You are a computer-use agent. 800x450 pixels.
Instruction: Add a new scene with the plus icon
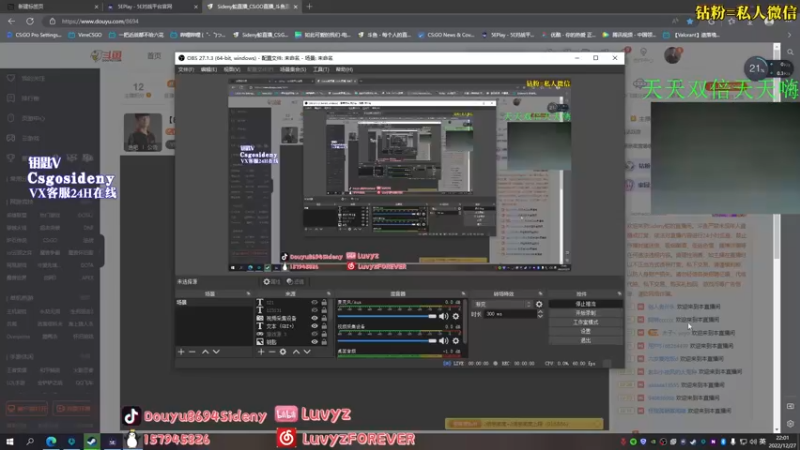pos(181,352)
